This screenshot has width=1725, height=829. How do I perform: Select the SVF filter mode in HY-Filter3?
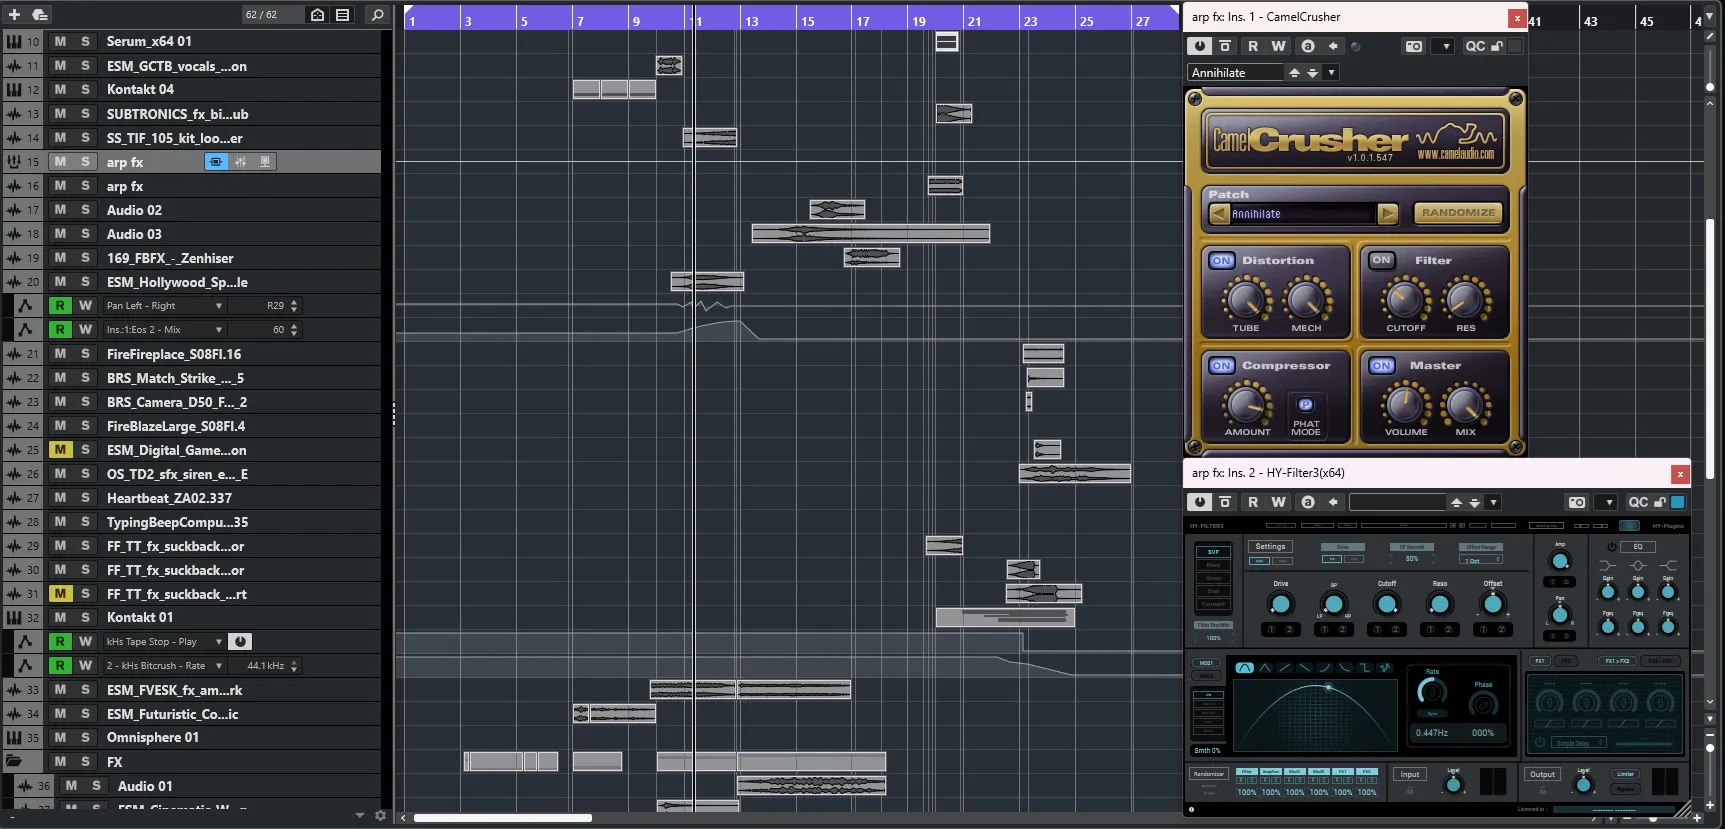point(1213,552)
